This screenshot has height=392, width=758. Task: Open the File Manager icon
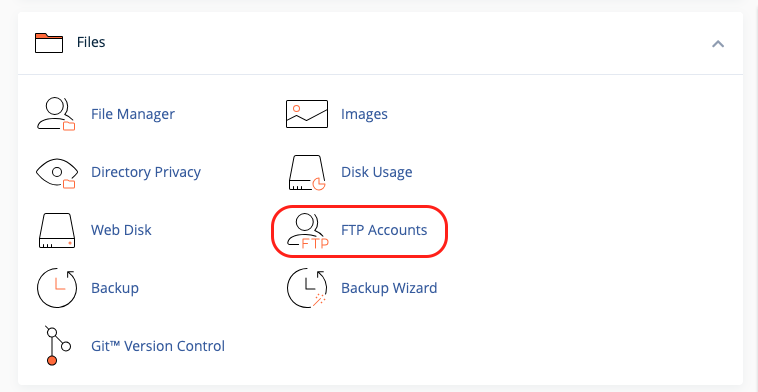tap(56, 114)
